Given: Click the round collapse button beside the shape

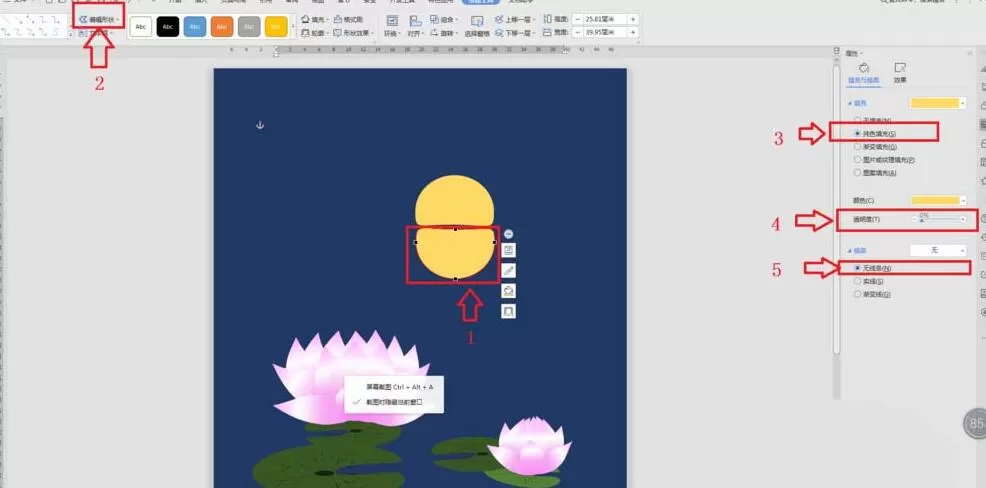Looking at the screenshot, I should pos(509,234).
